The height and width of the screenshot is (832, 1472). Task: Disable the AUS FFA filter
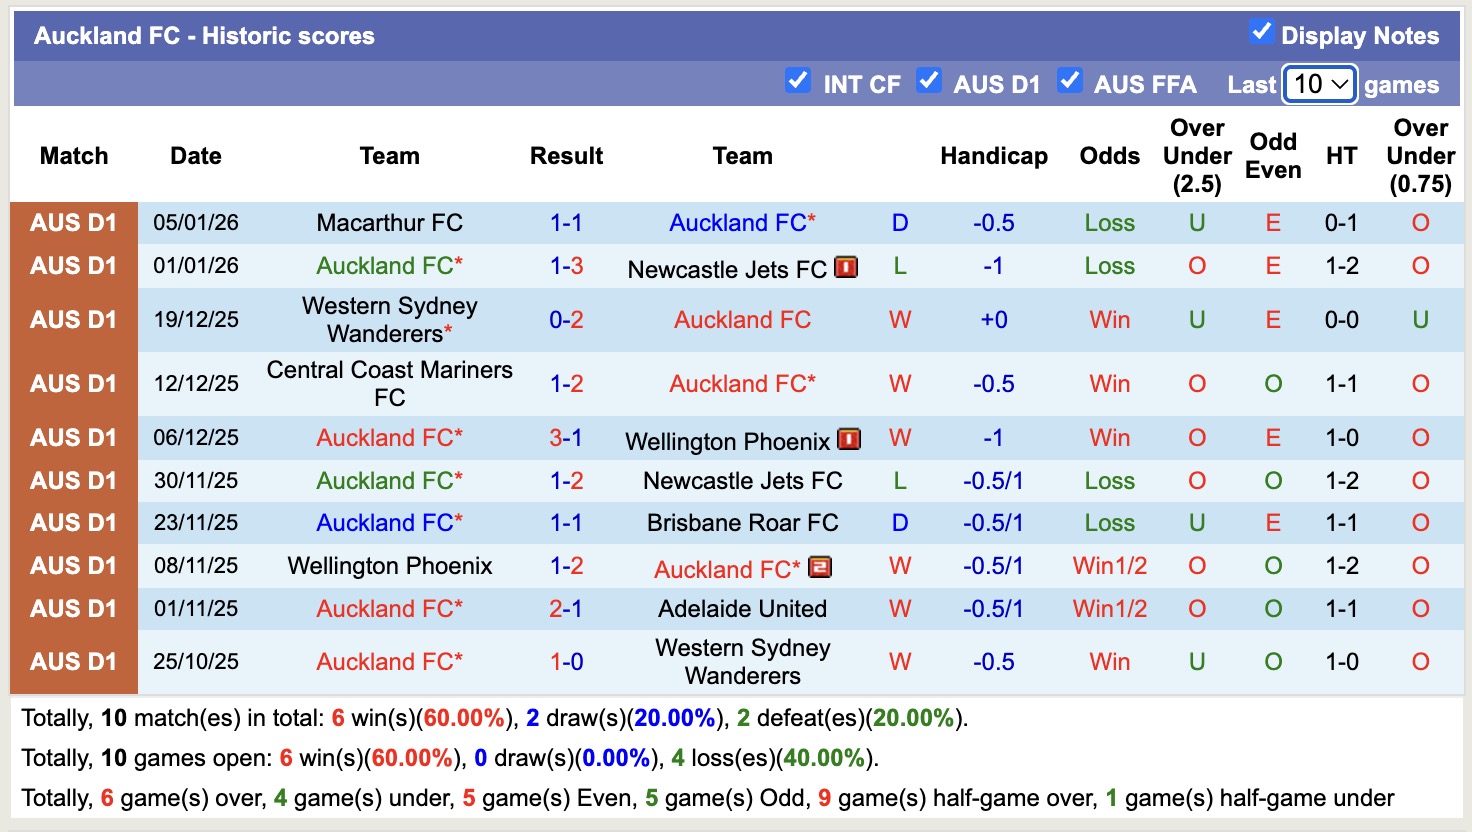(x=1070, y=82)
